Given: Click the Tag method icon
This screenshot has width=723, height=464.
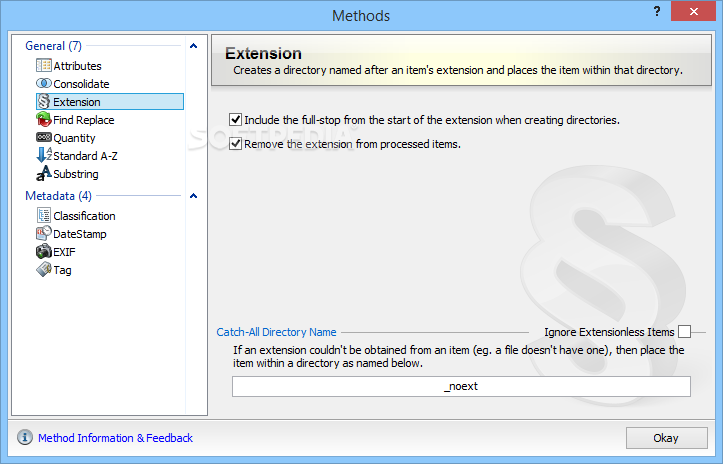Looking at the screenshot, I should [x=44, y=269].
